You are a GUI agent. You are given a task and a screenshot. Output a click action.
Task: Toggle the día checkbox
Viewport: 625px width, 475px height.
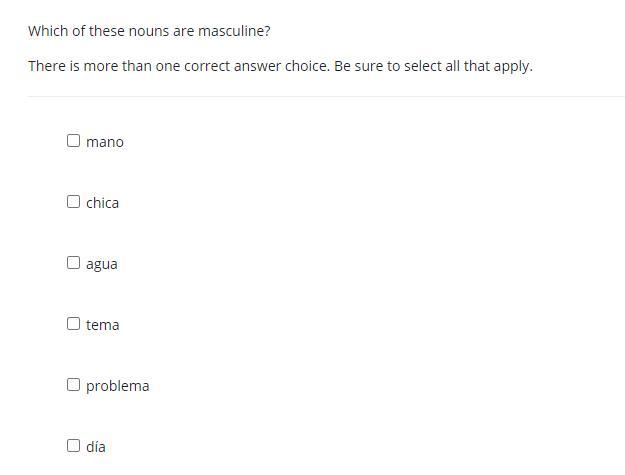coord(73,446)
